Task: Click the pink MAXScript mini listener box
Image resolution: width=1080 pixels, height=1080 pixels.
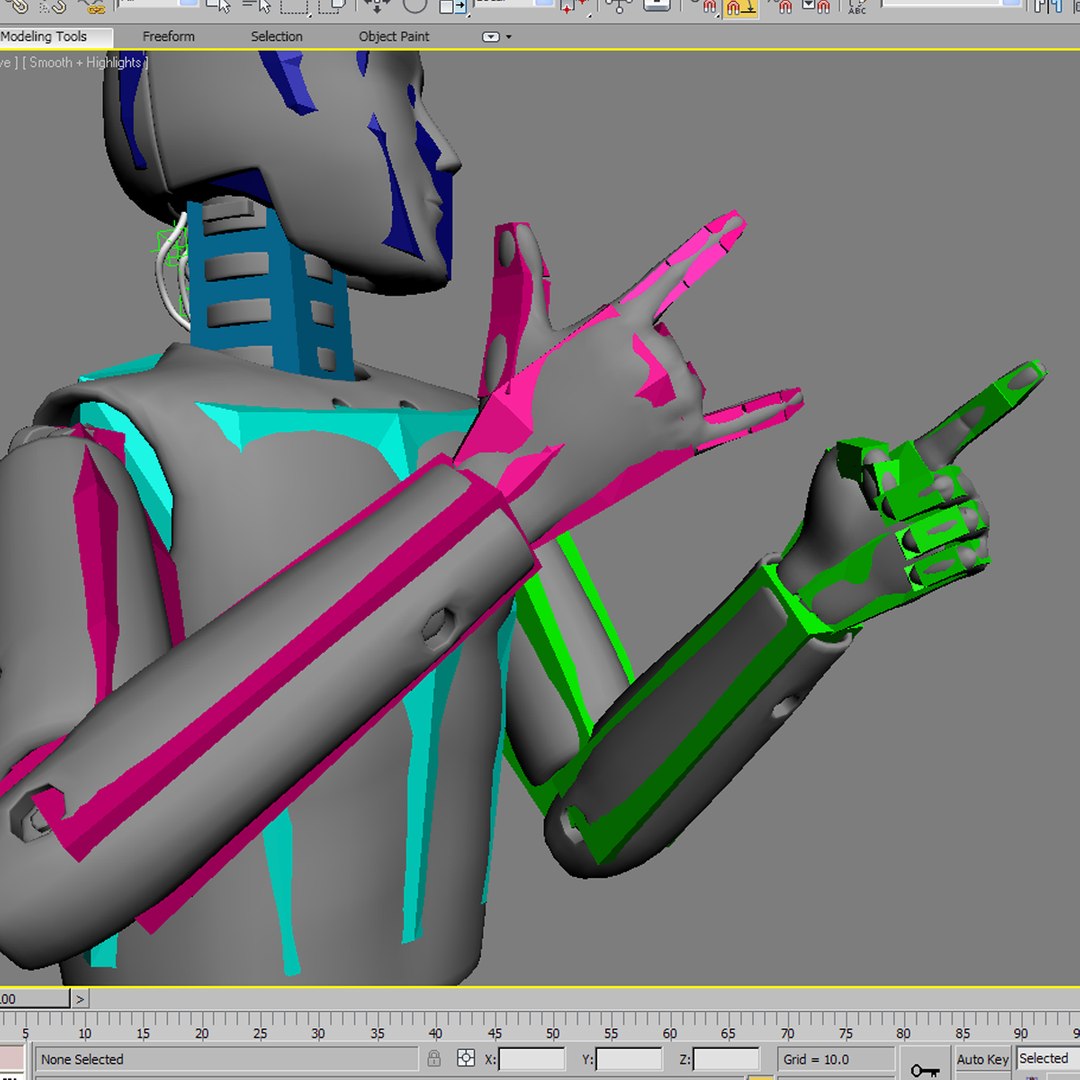Action: tap(12, 1059)
